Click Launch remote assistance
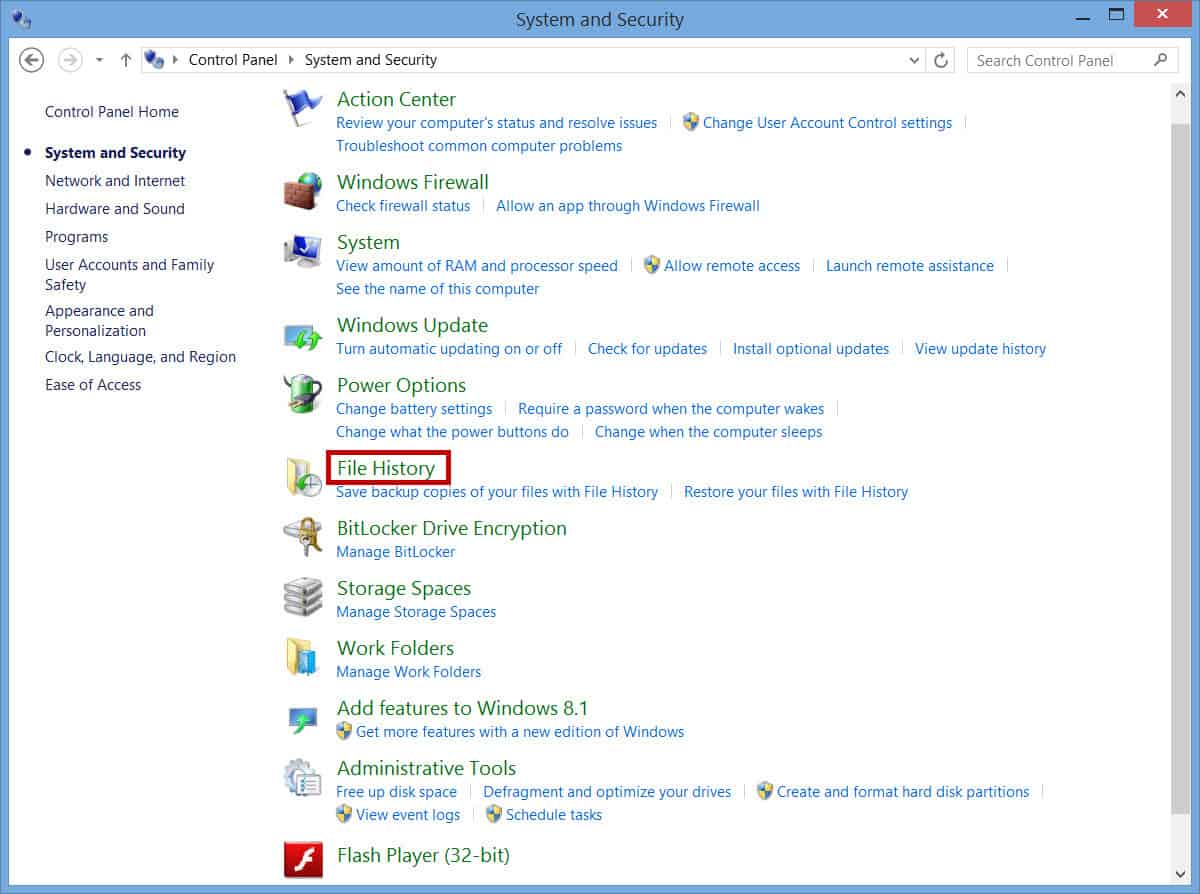Viewport: 1200px width, 894px height. 910,266
